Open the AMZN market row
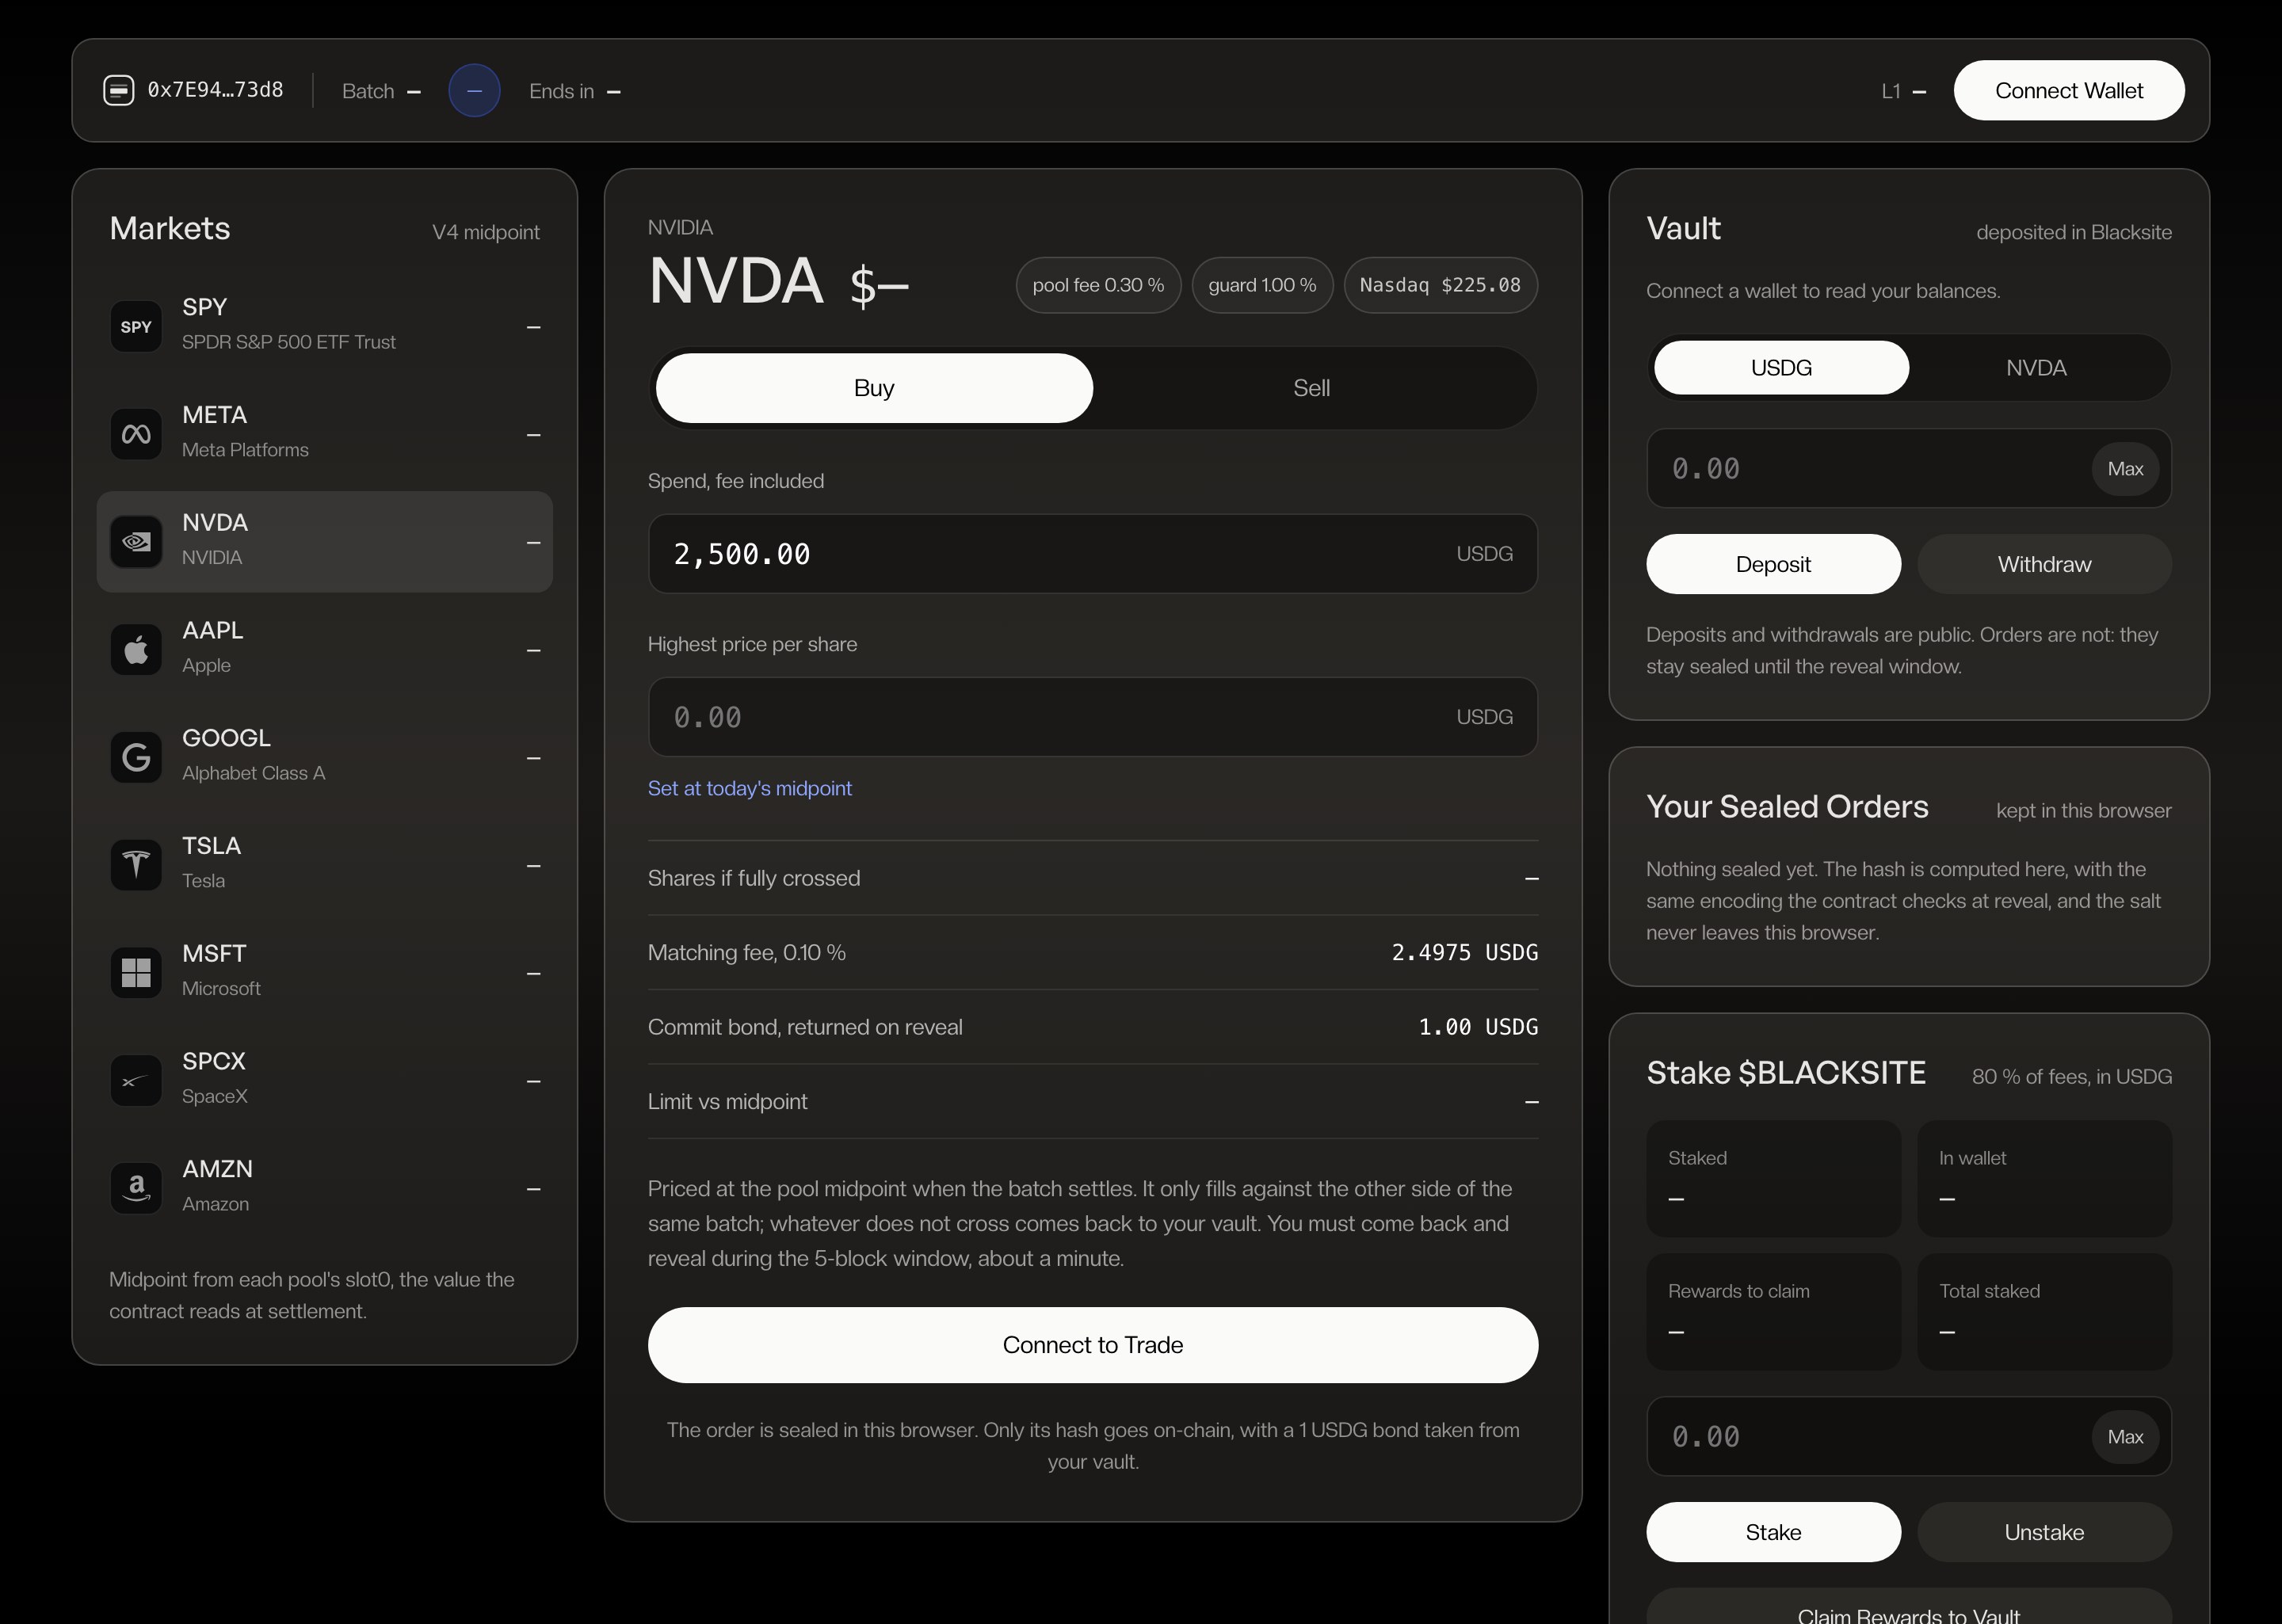The image size is (2282, 1624). point(325,1188)
